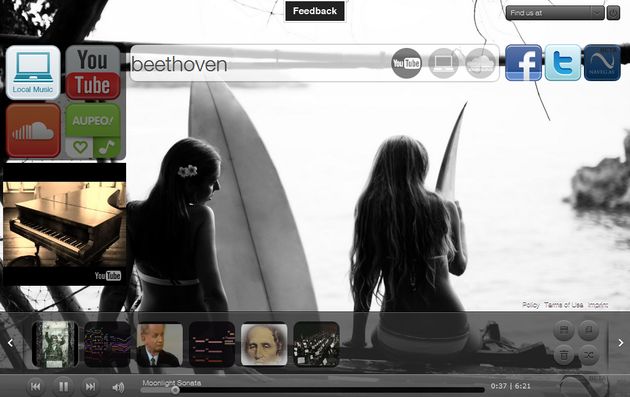The width and height of the screenshot is (630, 397).
Task: Select the statue playlist thumbnail
Action: [55, 344]
